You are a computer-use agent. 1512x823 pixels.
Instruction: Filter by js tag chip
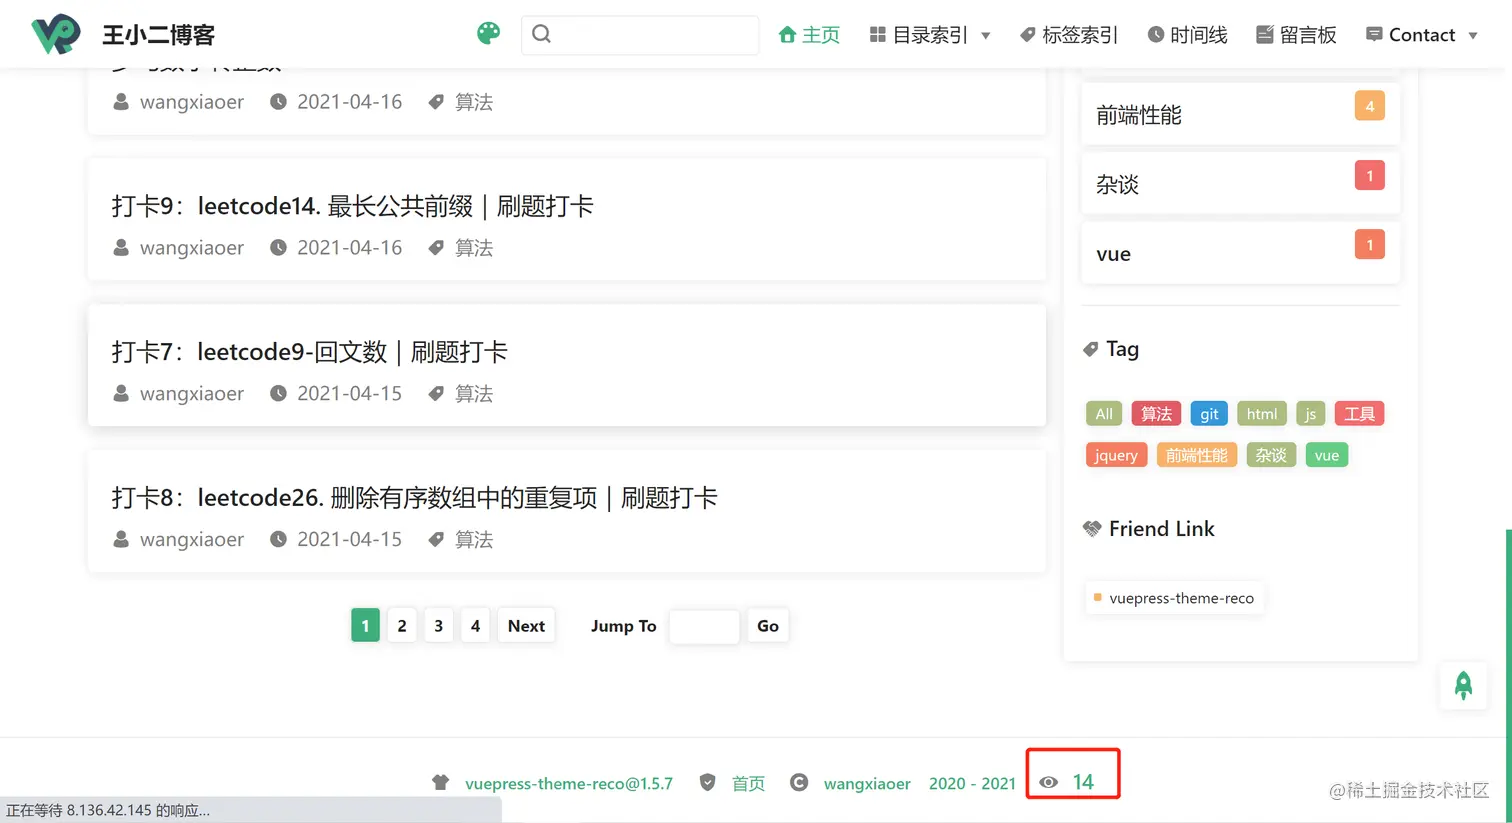pos(1310,414)
